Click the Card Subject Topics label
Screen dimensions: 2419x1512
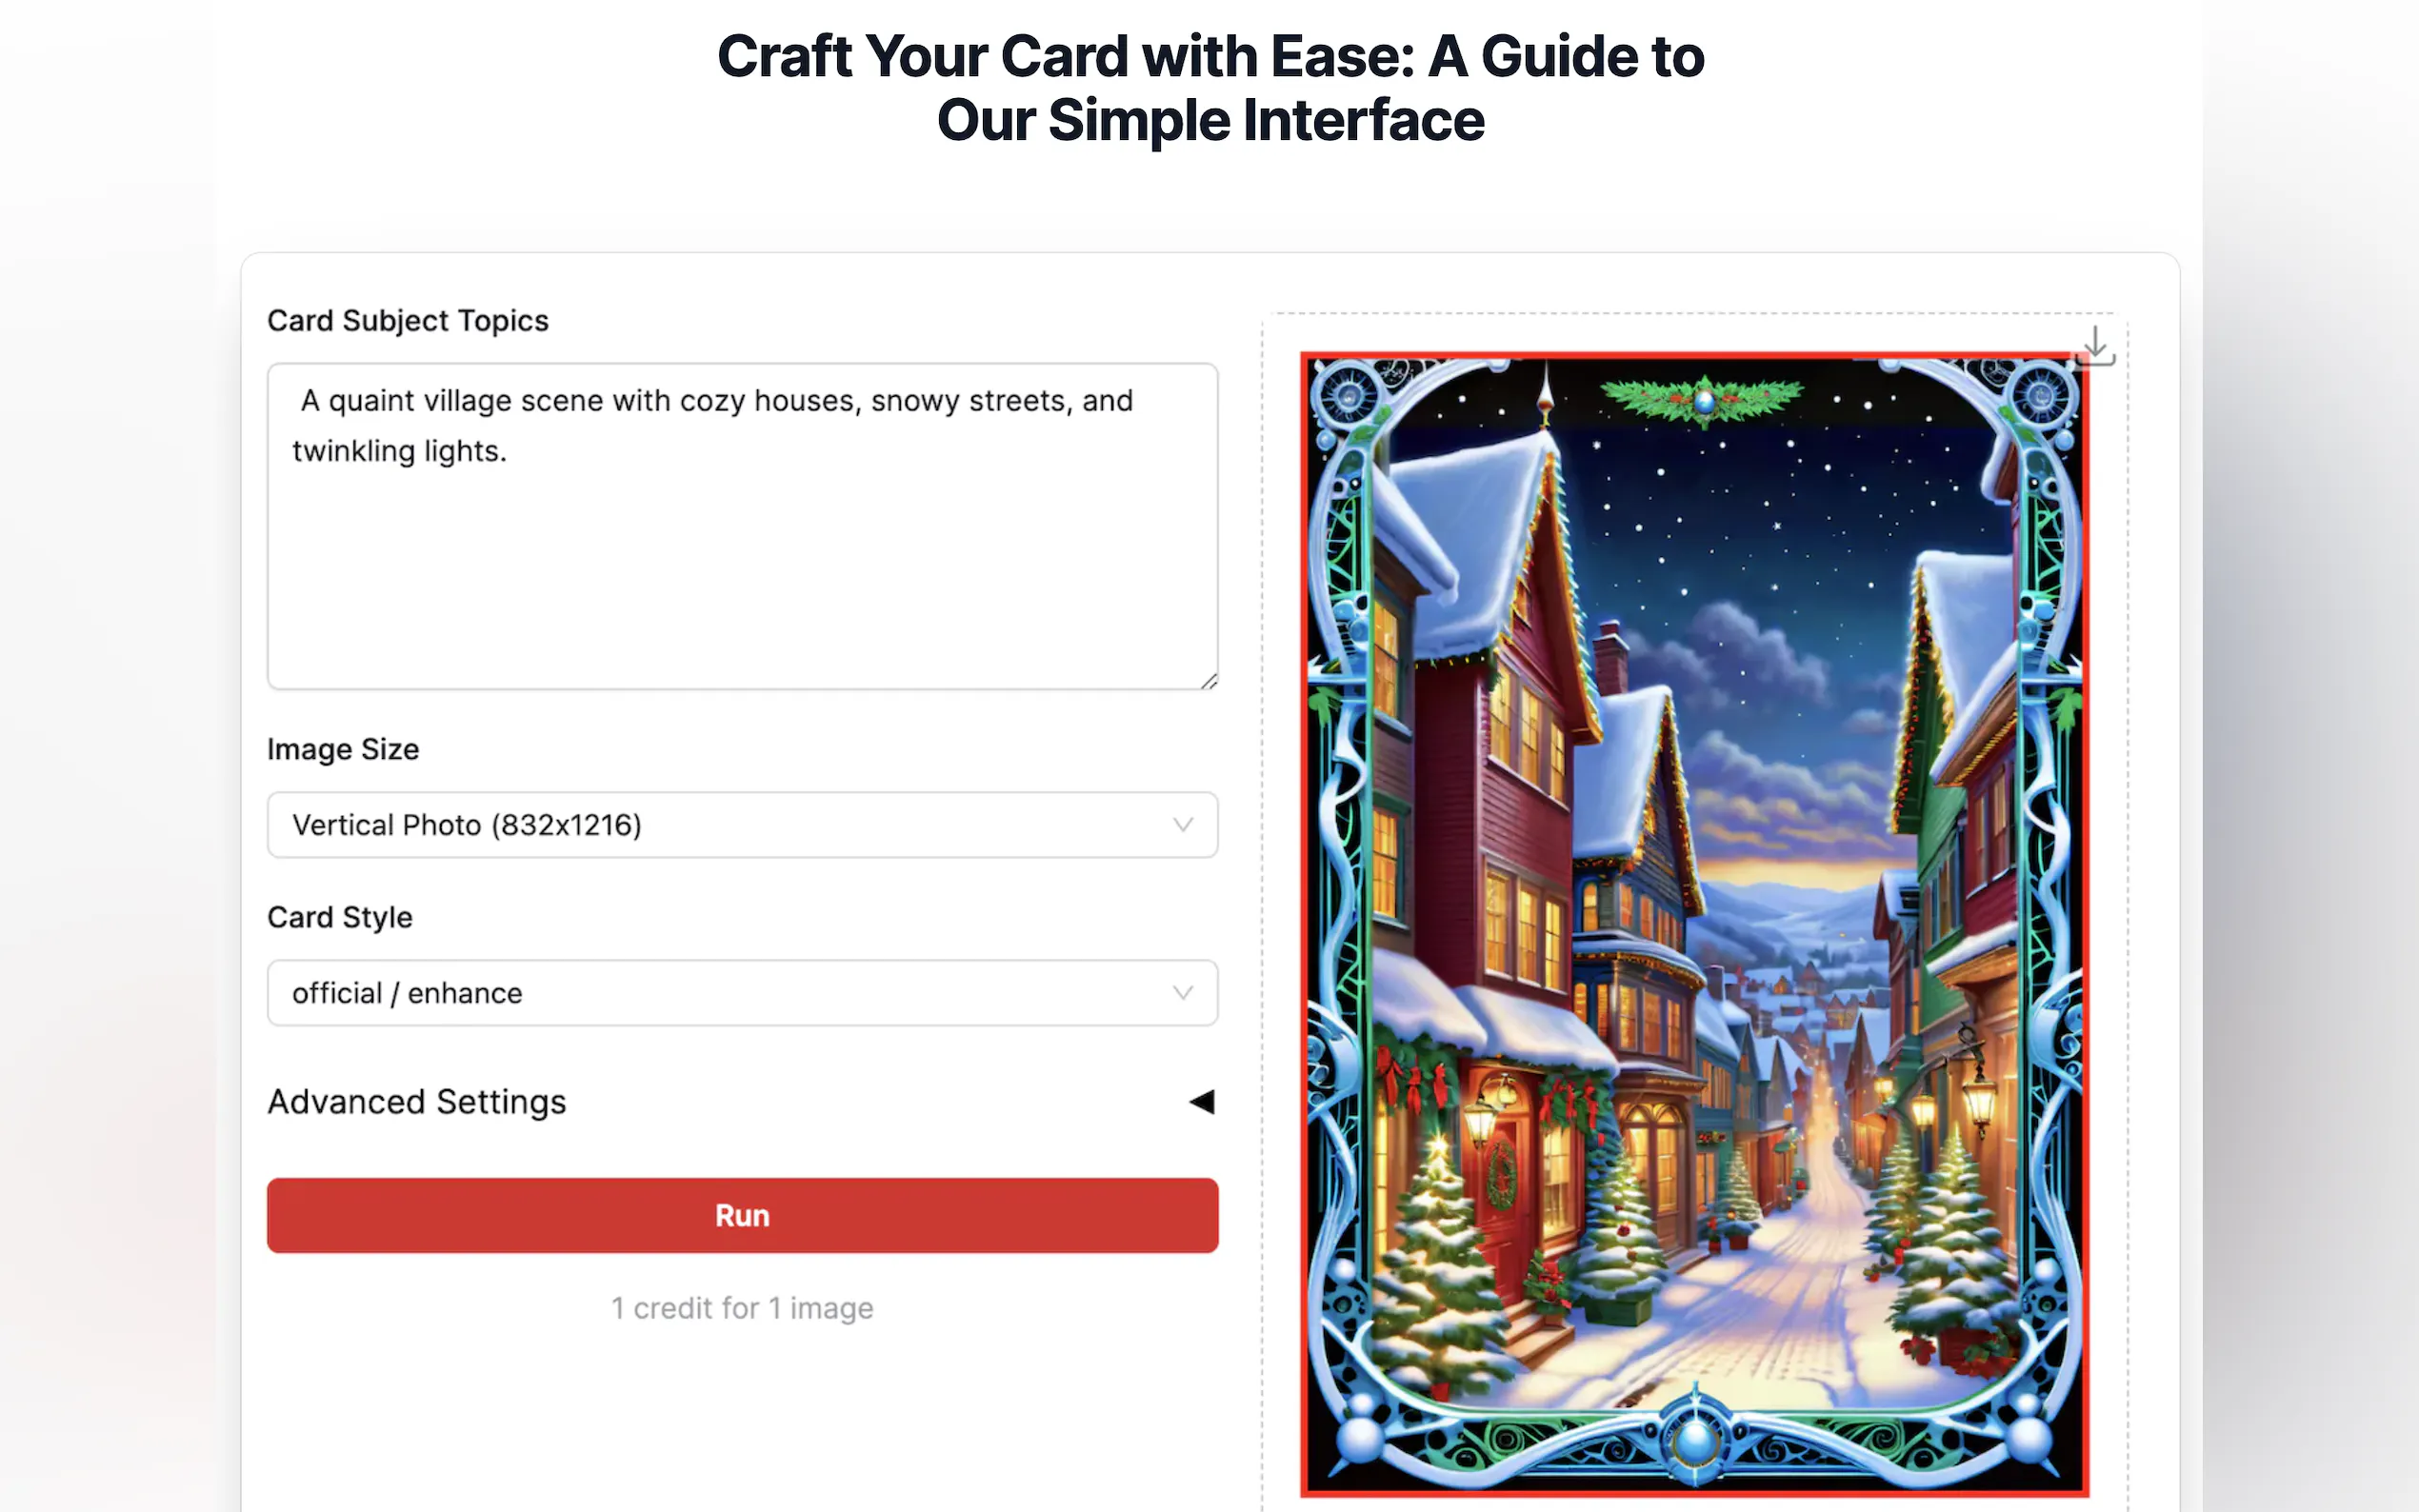(408, 321)
